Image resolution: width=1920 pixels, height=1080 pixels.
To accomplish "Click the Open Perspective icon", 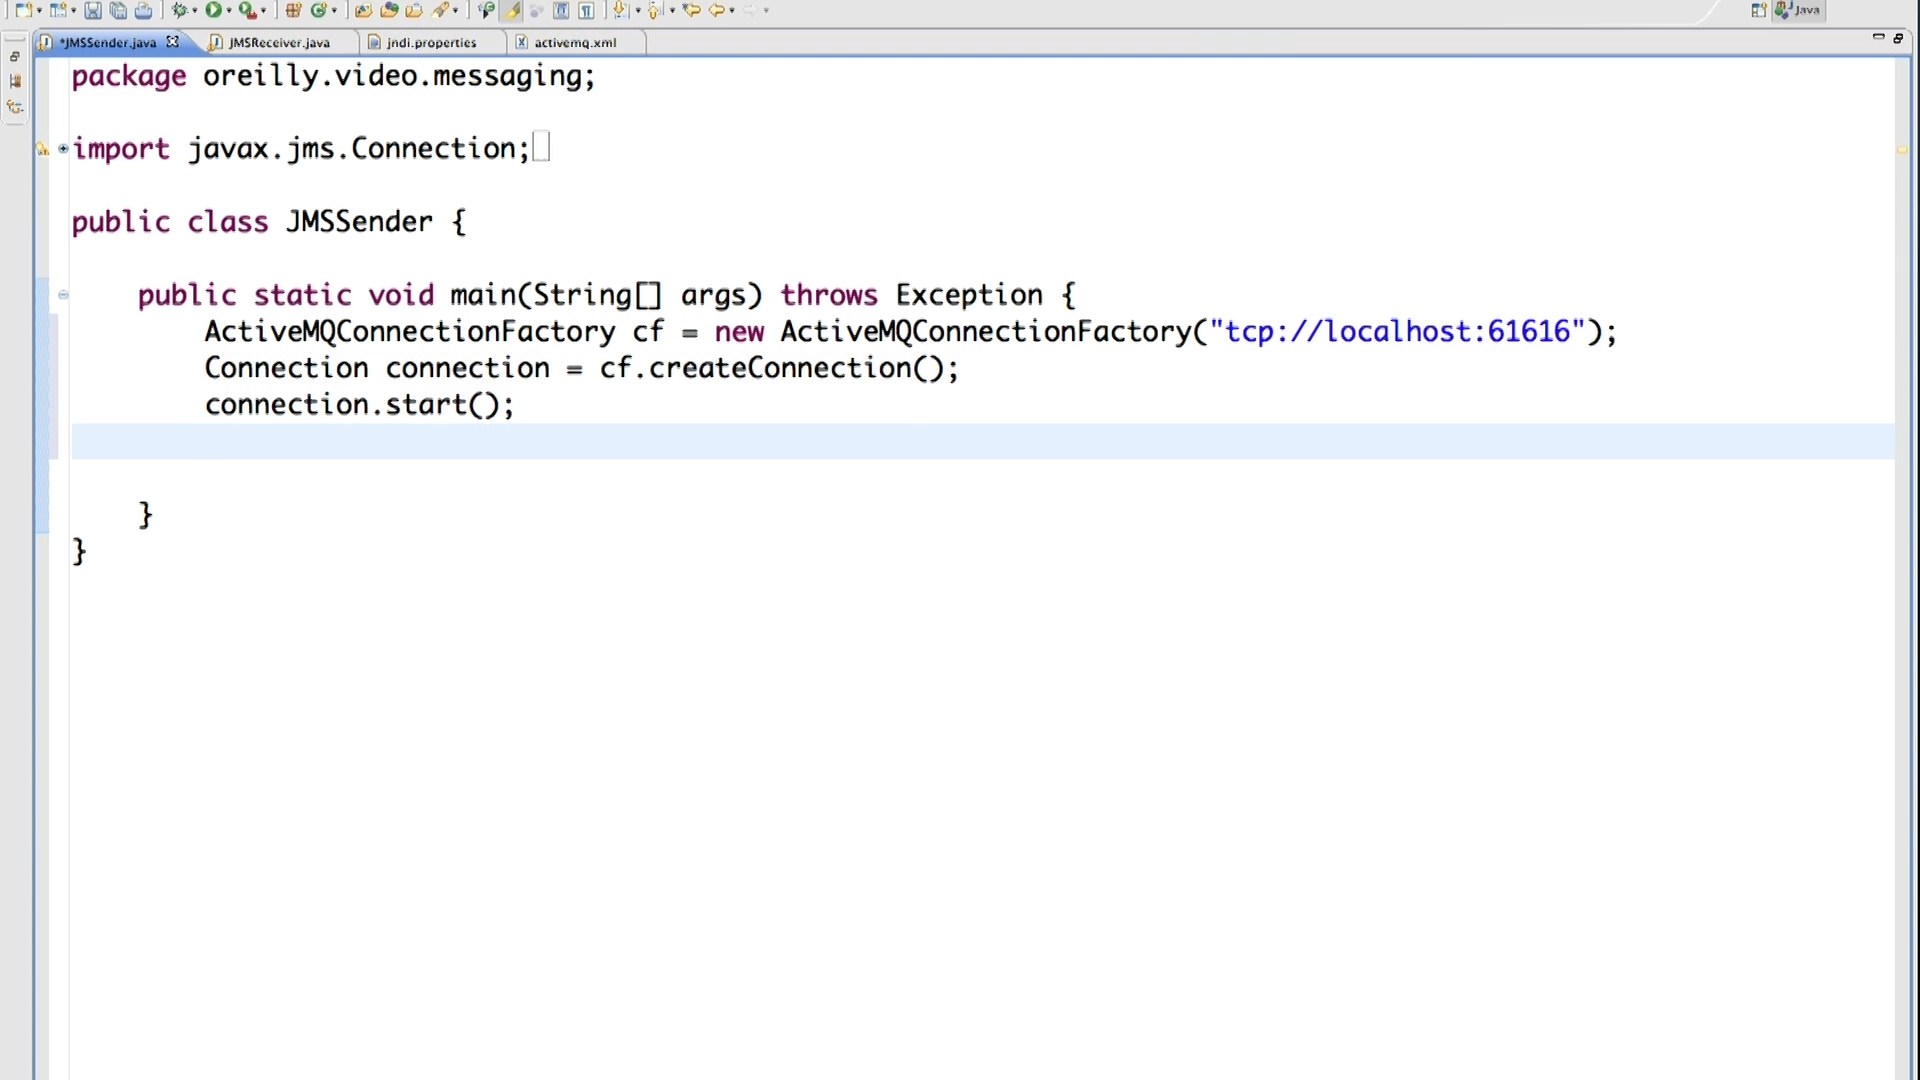I will click(1759, 10).
